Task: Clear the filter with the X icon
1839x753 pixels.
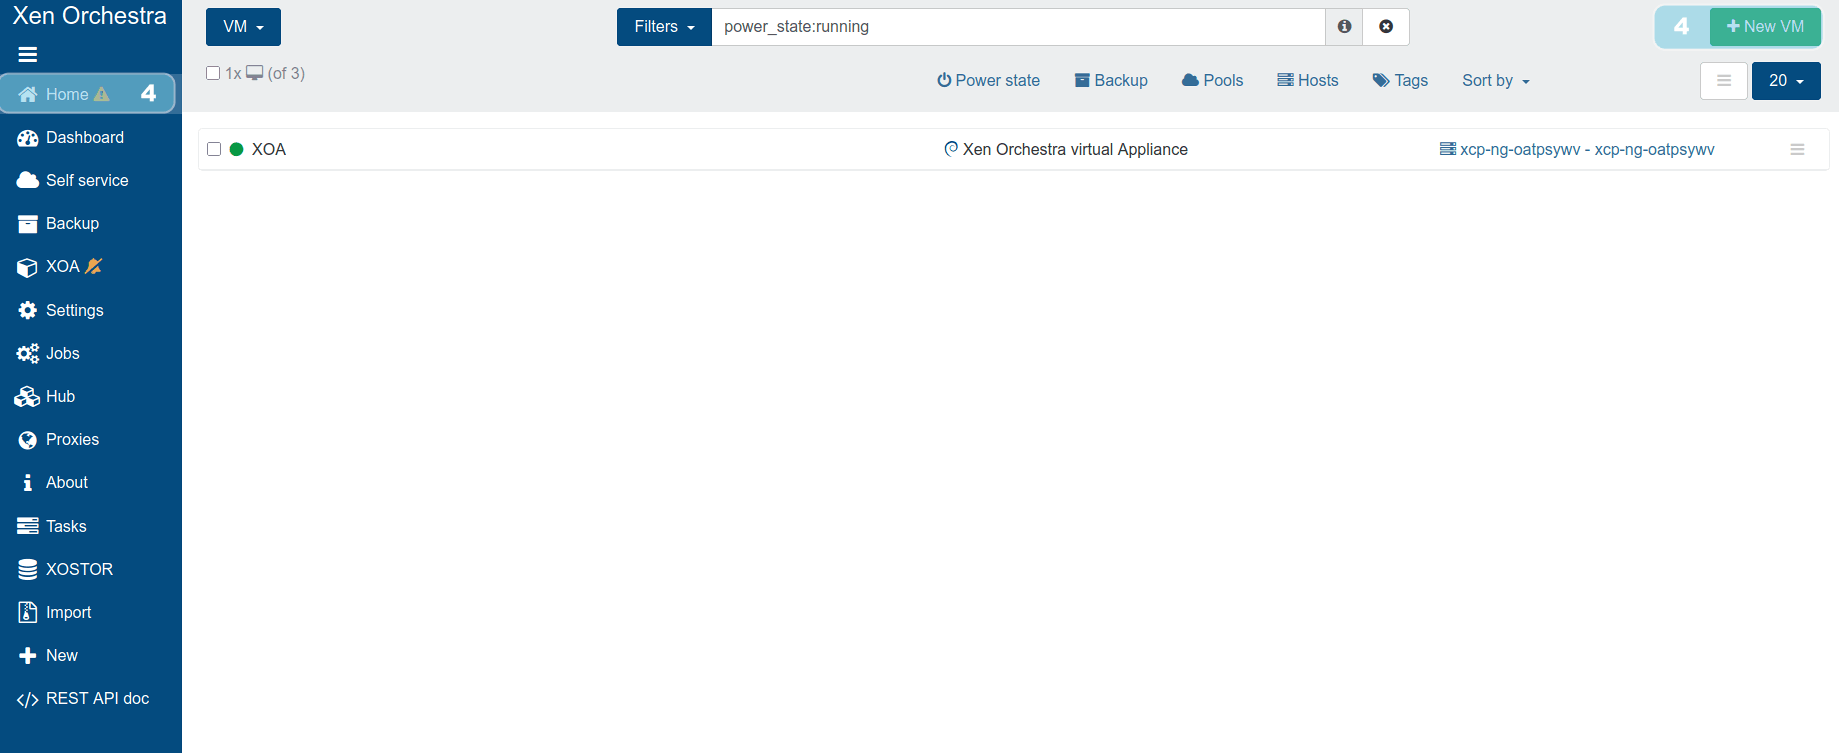Action: (1386, 27)
